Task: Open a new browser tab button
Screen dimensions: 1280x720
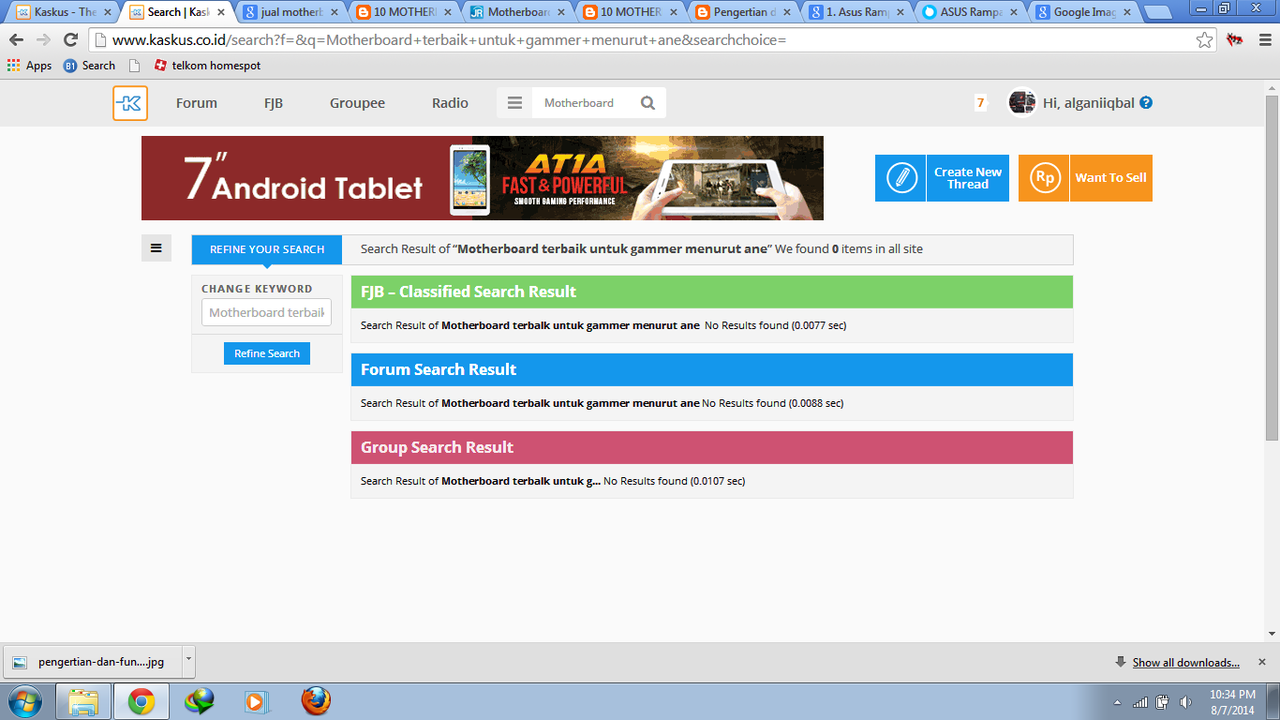Action: pyautogui.click(x=1158, y=12)
